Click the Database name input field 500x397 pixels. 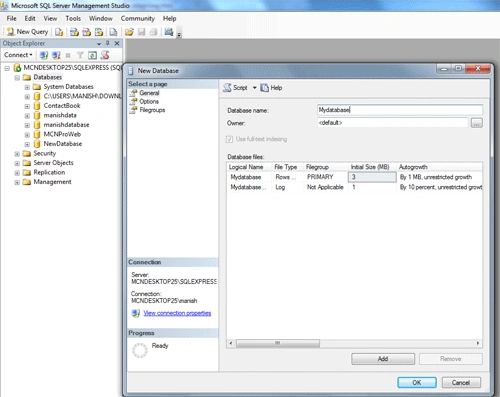click(x=400, y=110)
